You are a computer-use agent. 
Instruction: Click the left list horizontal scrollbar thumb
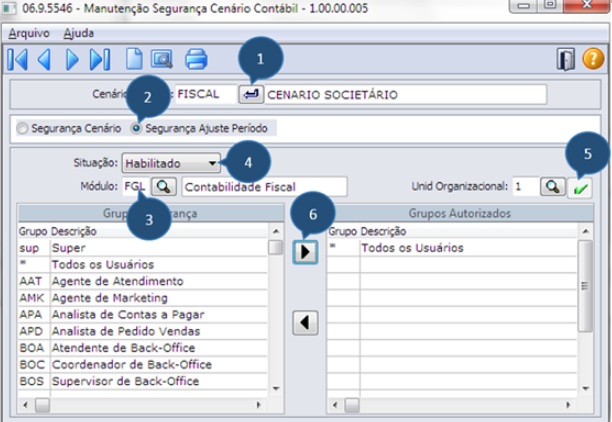pos(42,405)
